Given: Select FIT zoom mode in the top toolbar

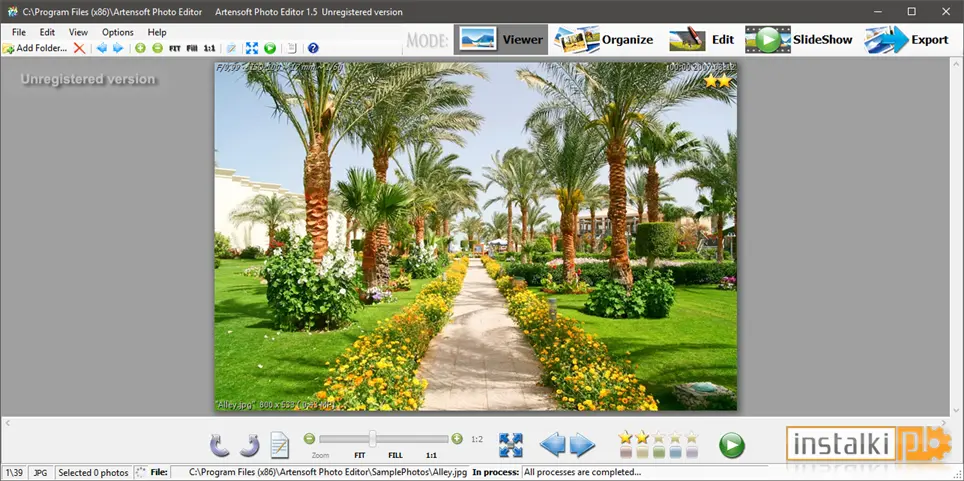Looking at the screenshot, I should [x=175, y=48].
